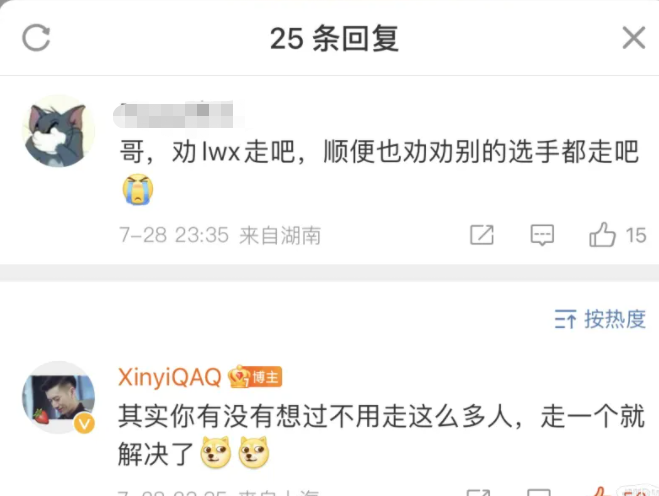Screen dimensions: 659x496
Task: Open the comment text starting with 哥，劝 lwx
Action: tap(379, 152)
